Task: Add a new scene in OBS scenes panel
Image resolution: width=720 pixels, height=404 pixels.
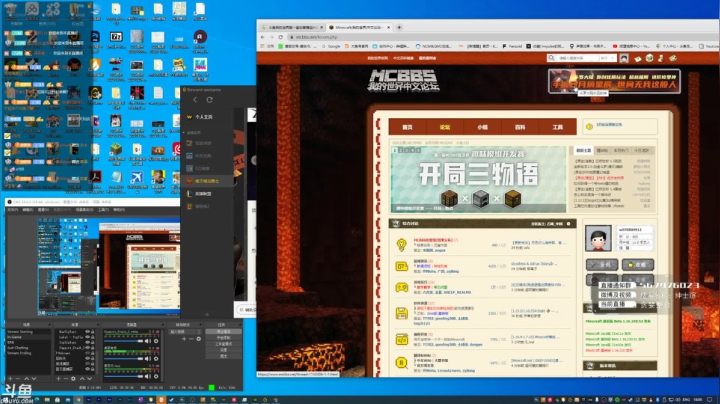Action: 10,378
